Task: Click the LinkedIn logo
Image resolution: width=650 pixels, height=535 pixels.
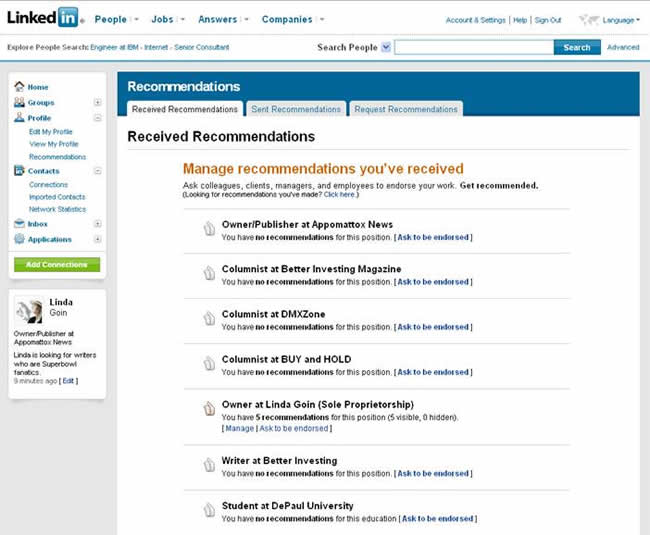Action: pyautogui.click(x=43, y=17)
